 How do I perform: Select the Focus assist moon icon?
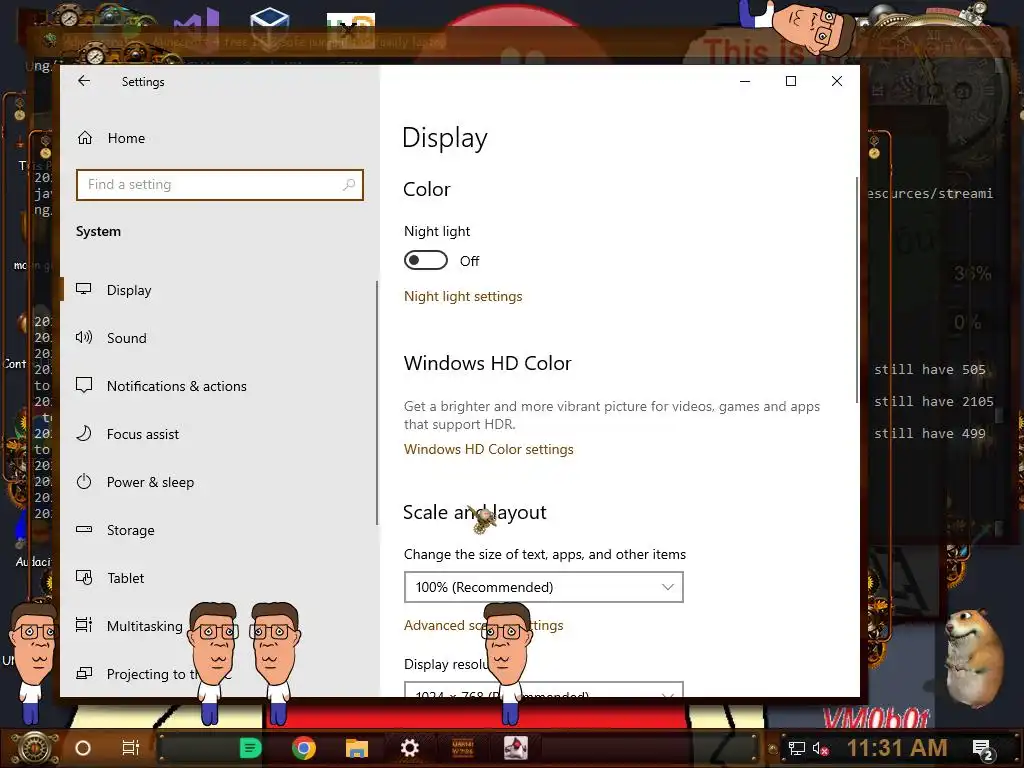pos(84,434)
